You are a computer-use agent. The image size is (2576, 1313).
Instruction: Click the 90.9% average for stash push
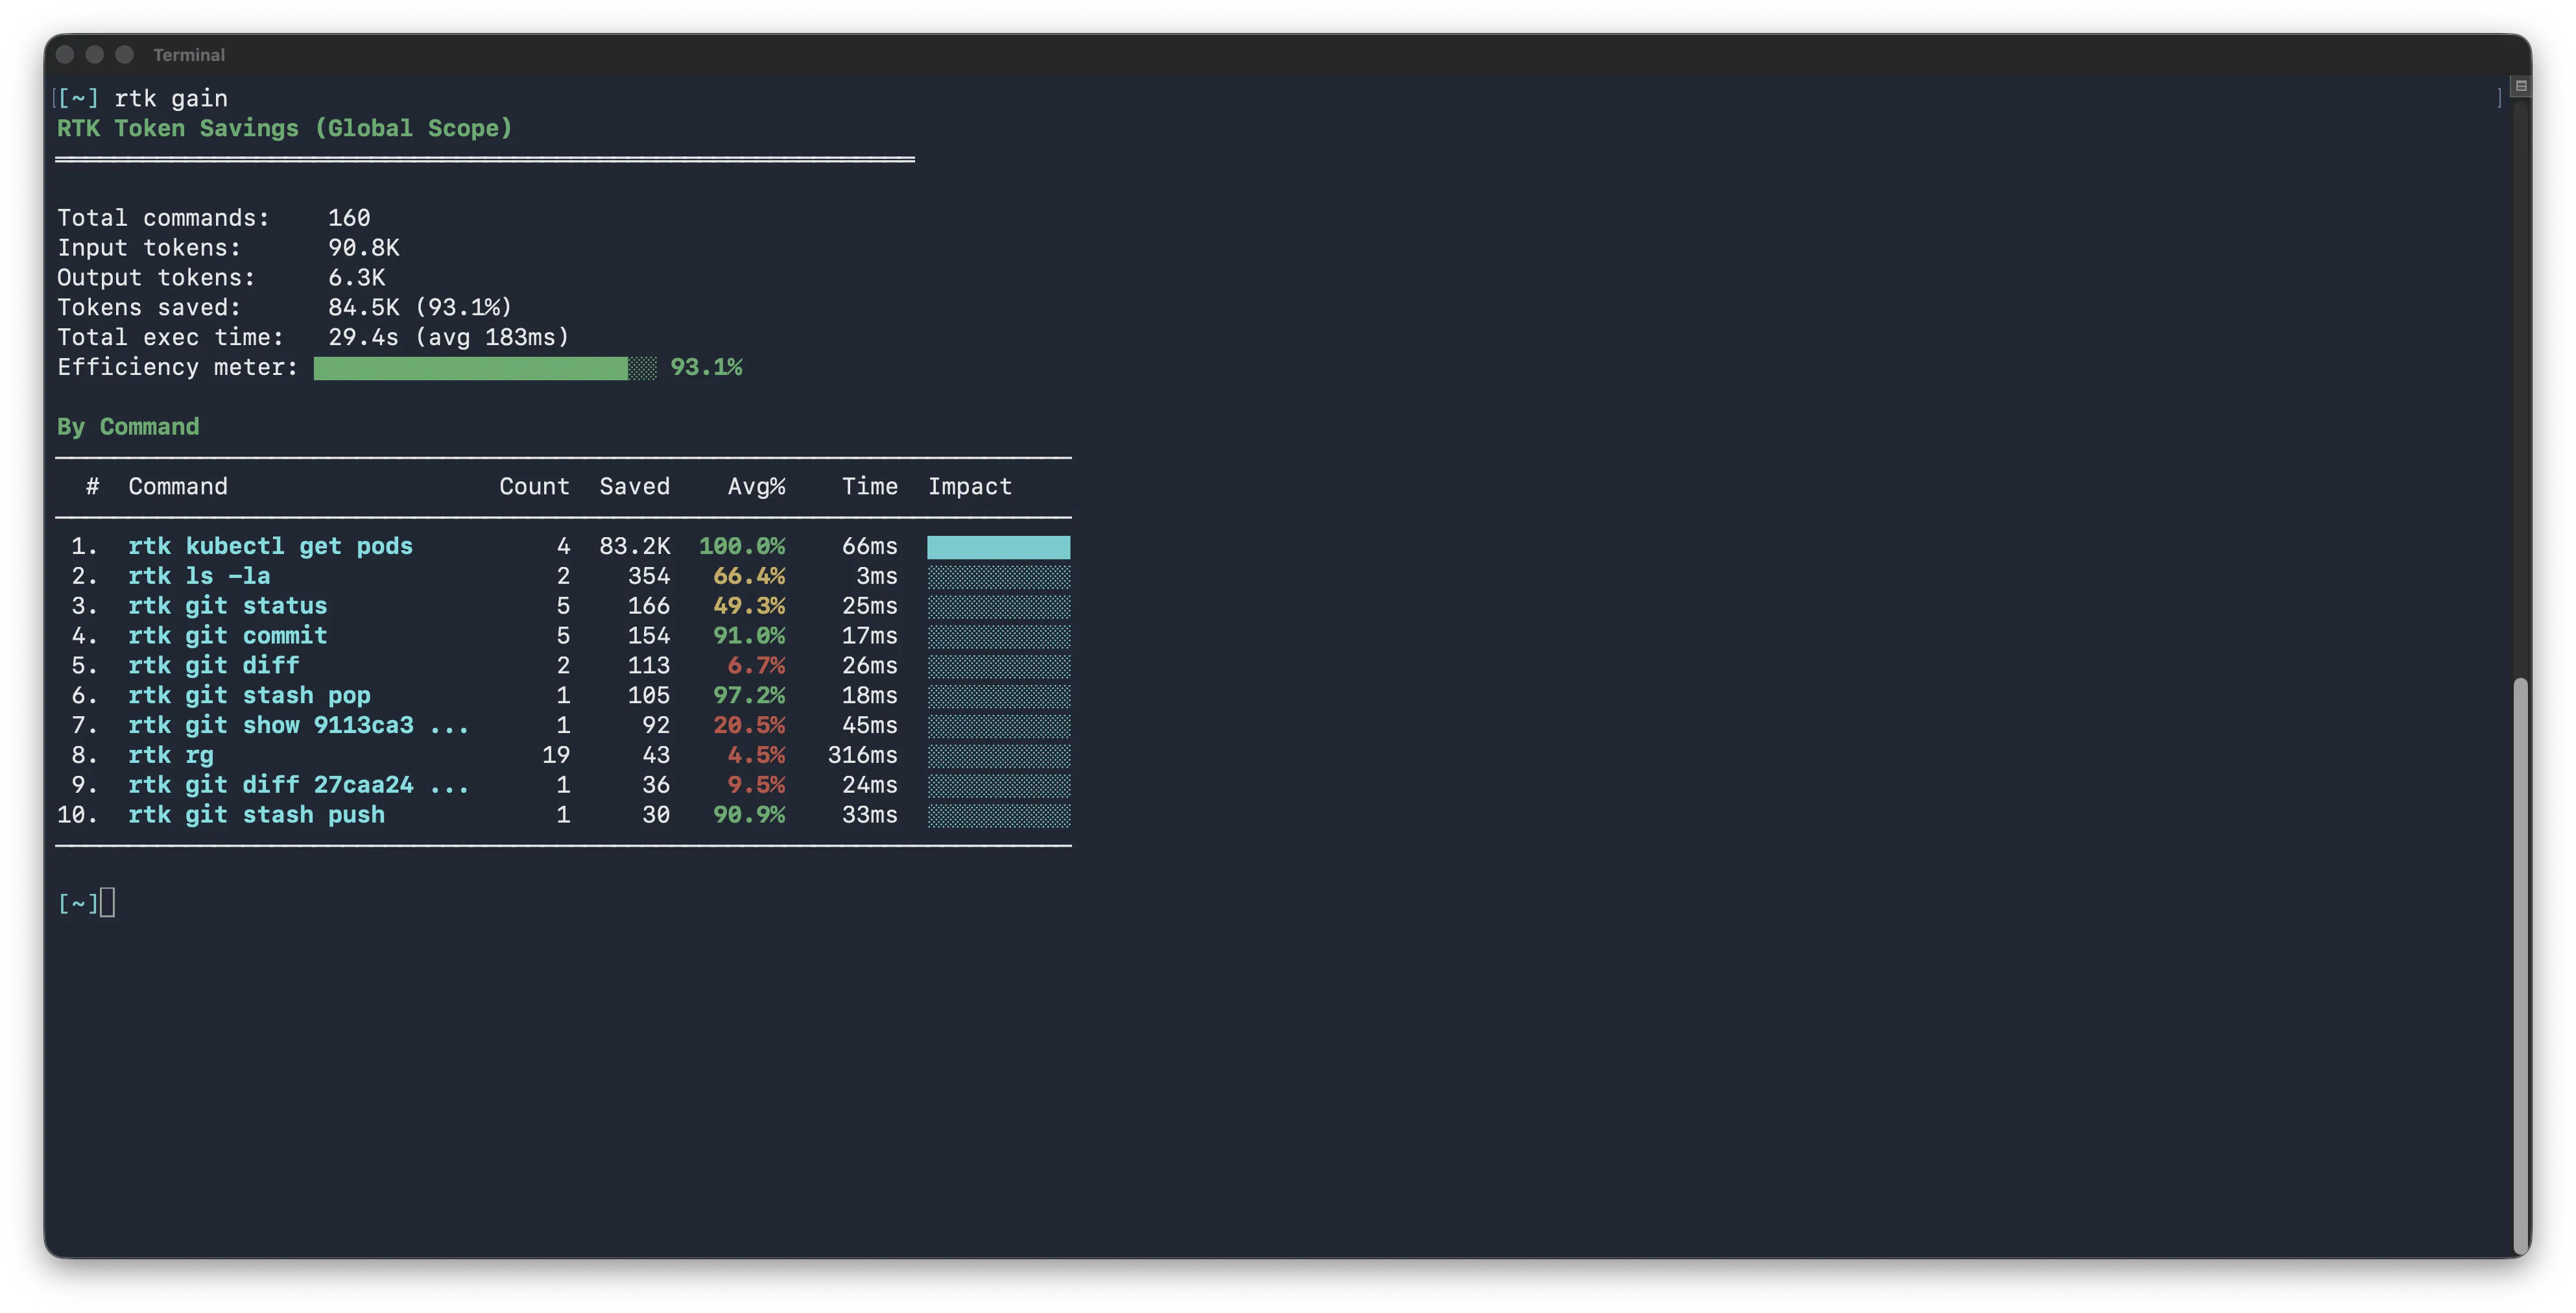(x=749, y=815)
